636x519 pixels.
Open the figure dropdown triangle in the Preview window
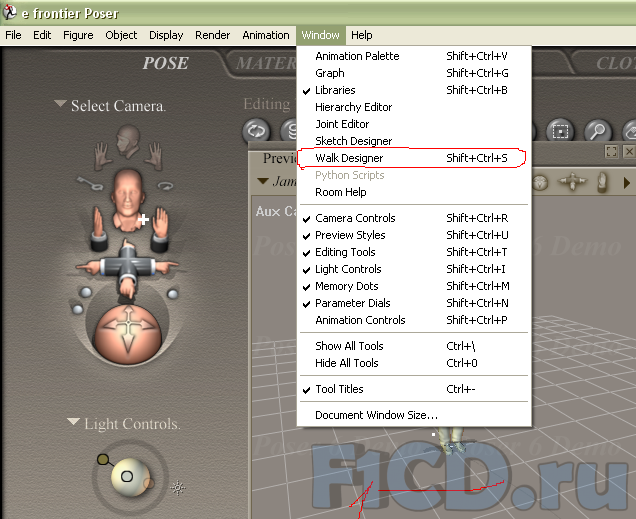click(263, 181)
